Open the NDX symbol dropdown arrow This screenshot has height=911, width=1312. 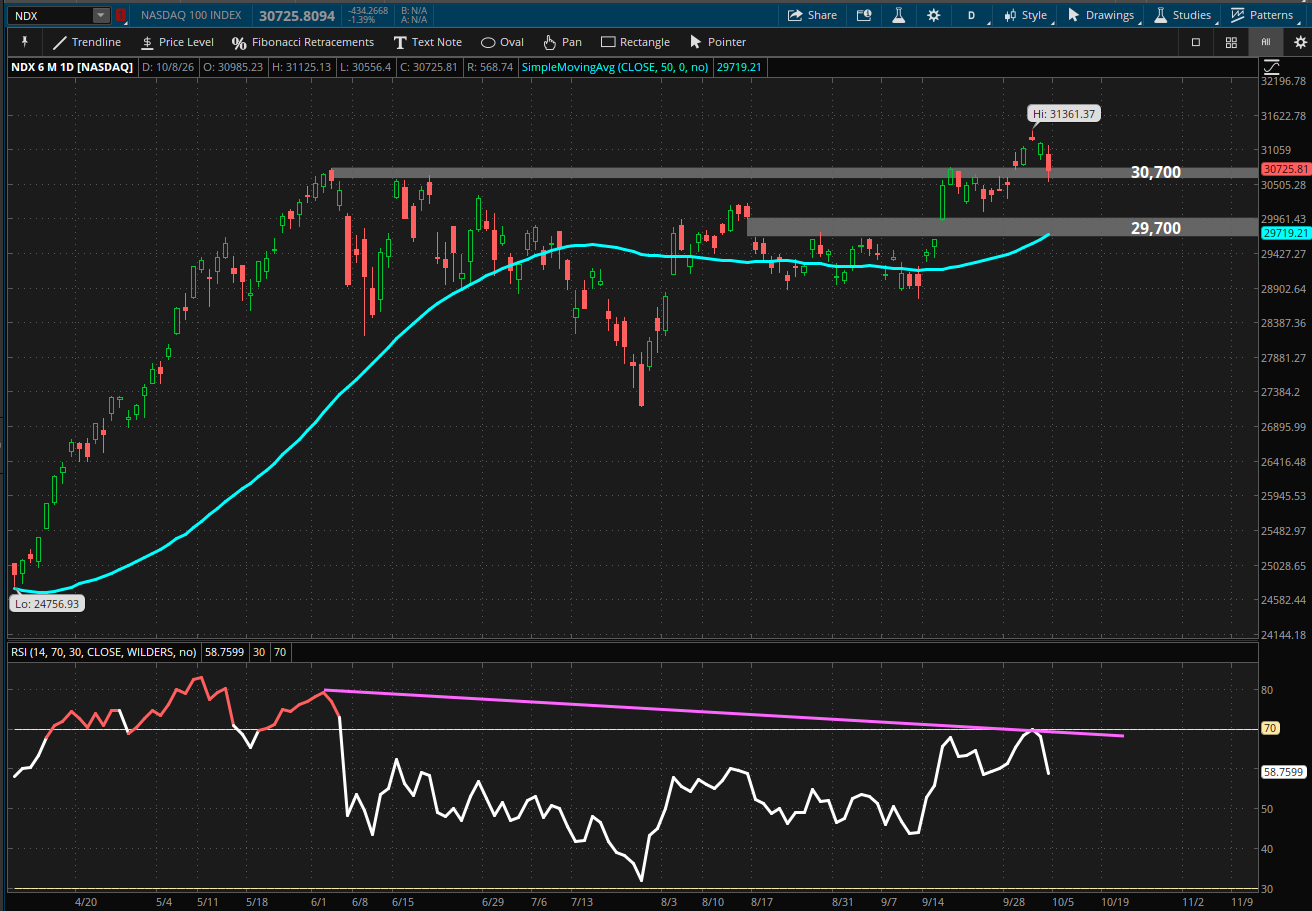[x=101, y=15]
